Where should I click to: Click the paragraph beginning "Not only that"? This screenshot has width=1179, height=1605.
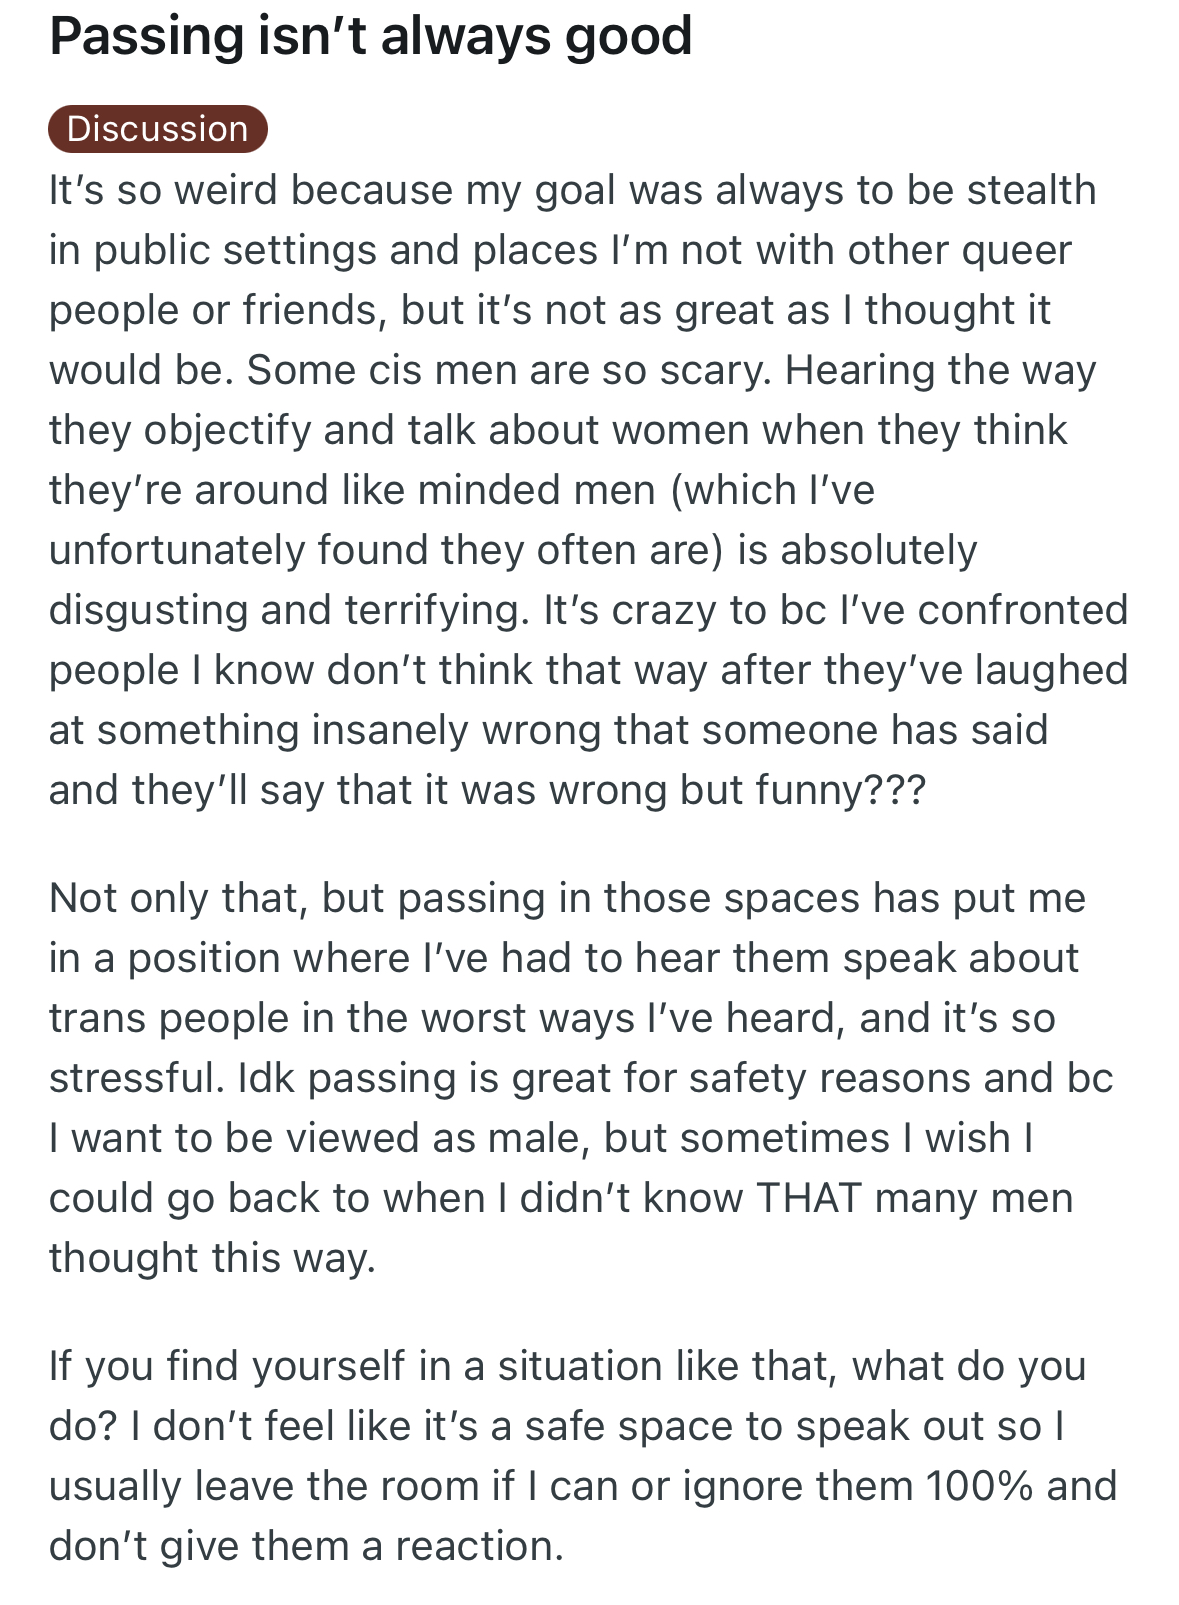(581, 1078)
